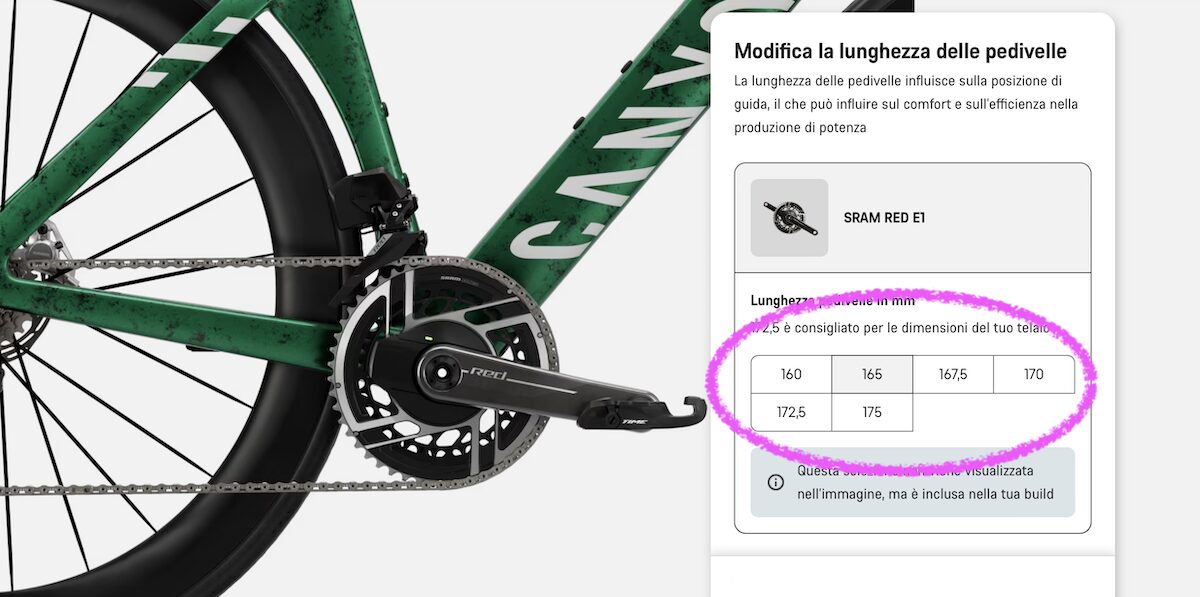Viewport: 1200px width, 597px height.
Task: Select the 175 crank length option
Action: point(872,412)
